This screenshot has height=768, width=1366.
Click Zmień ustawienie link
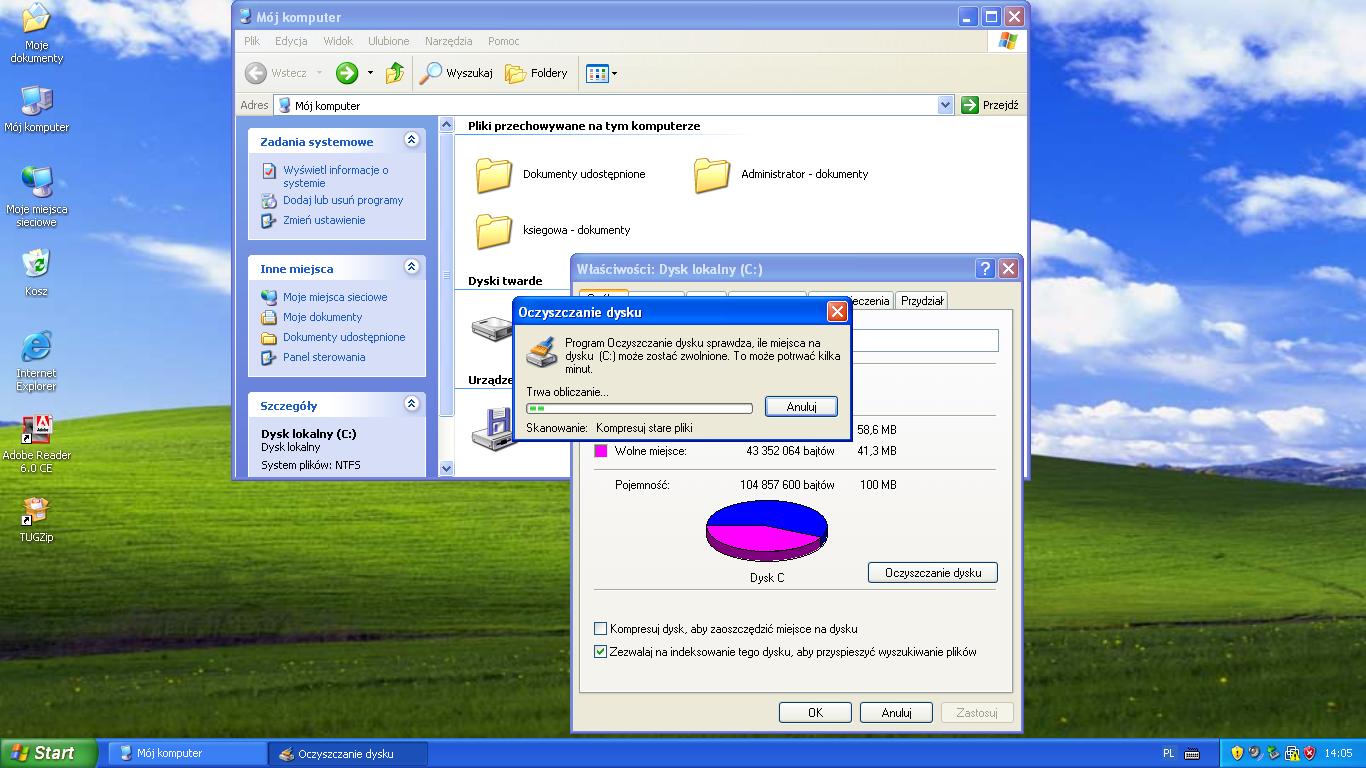[x=324, y=220]
